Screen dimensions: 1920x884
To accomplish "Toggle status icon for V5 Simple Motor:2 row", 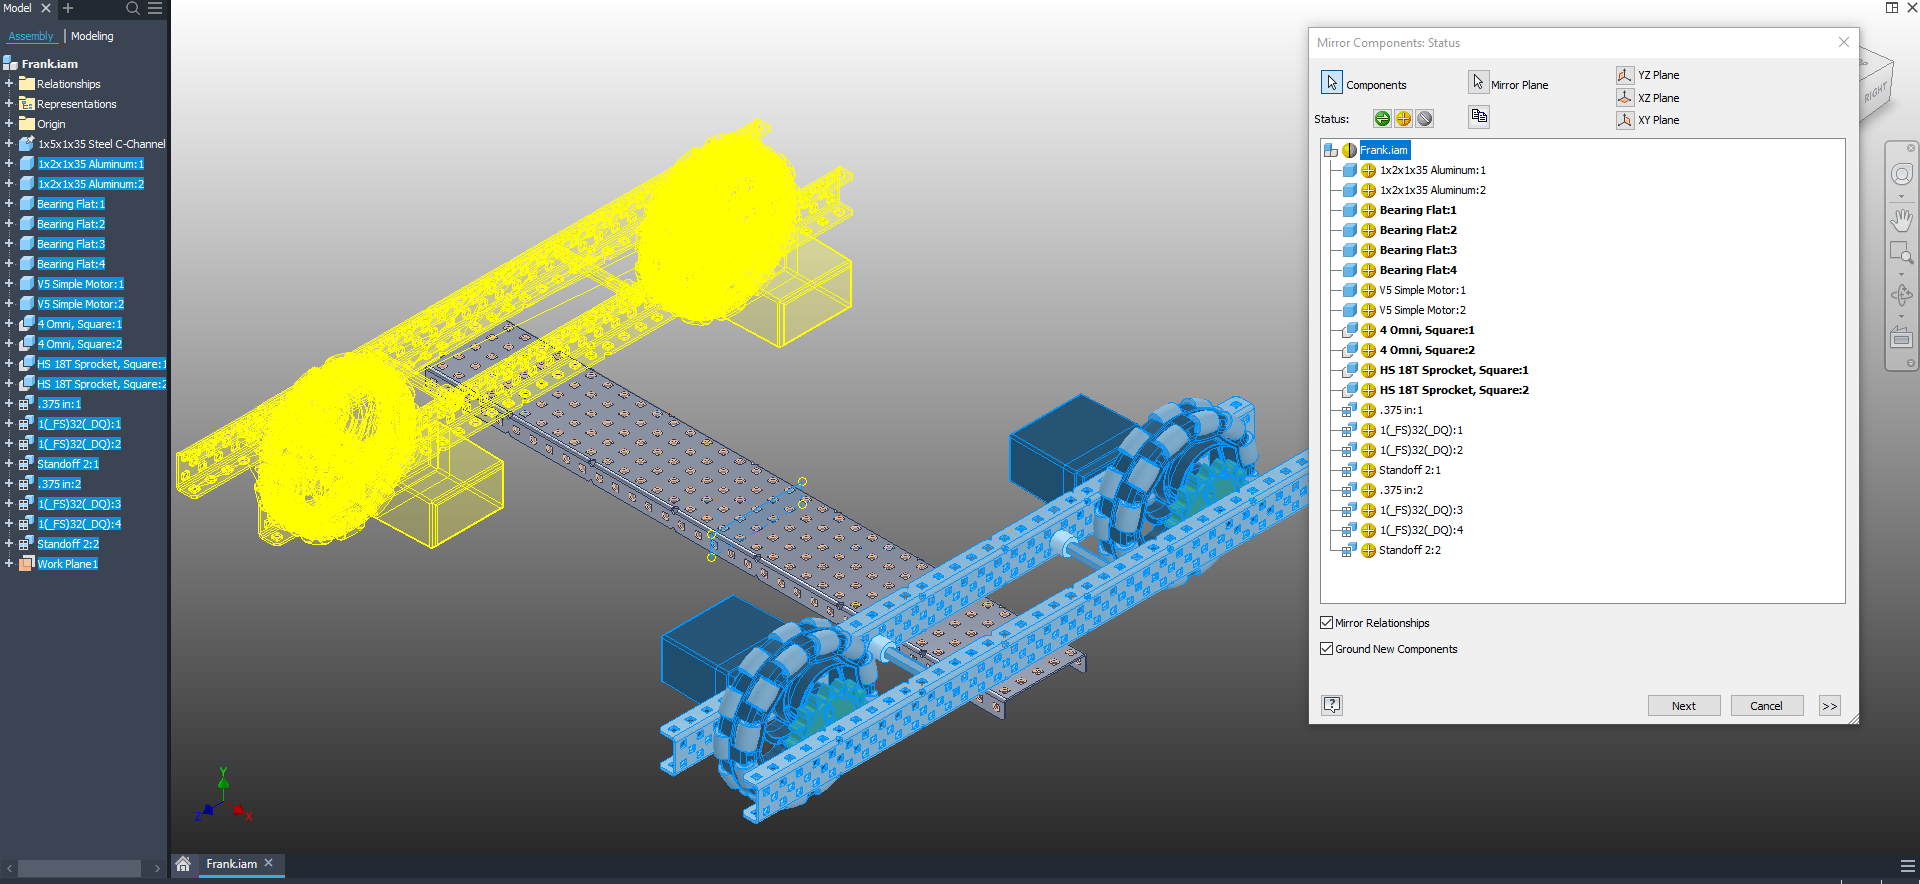I will click(1368, 310).
